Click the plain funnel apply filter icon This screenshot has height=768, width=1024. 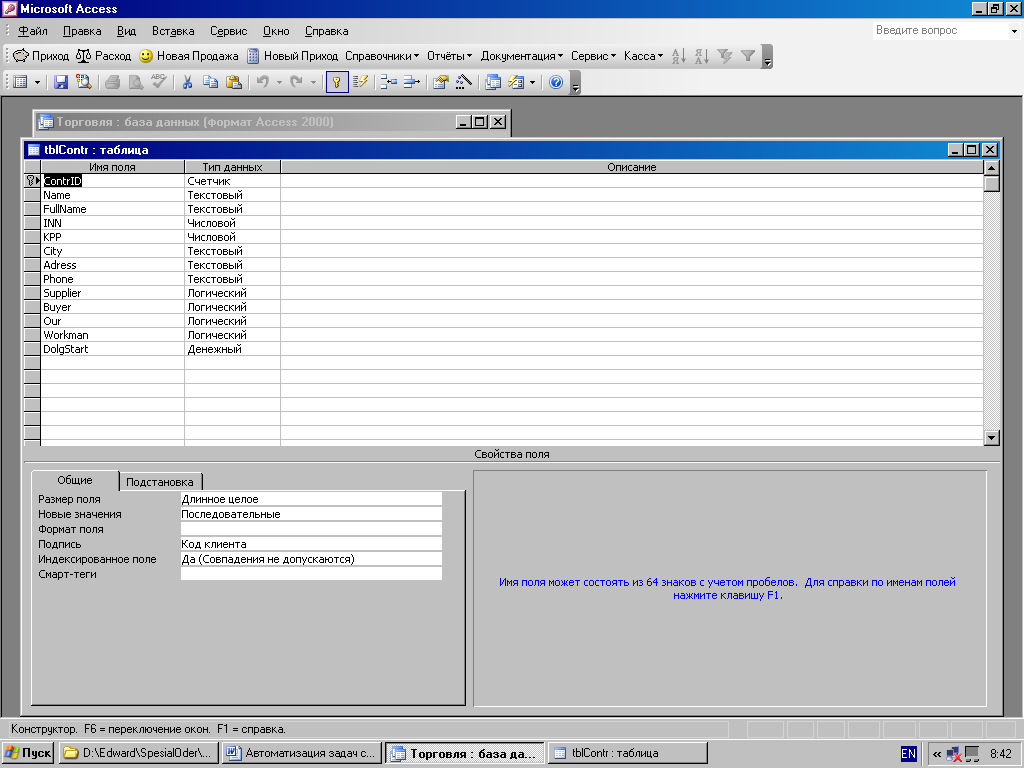coord(748,56)
